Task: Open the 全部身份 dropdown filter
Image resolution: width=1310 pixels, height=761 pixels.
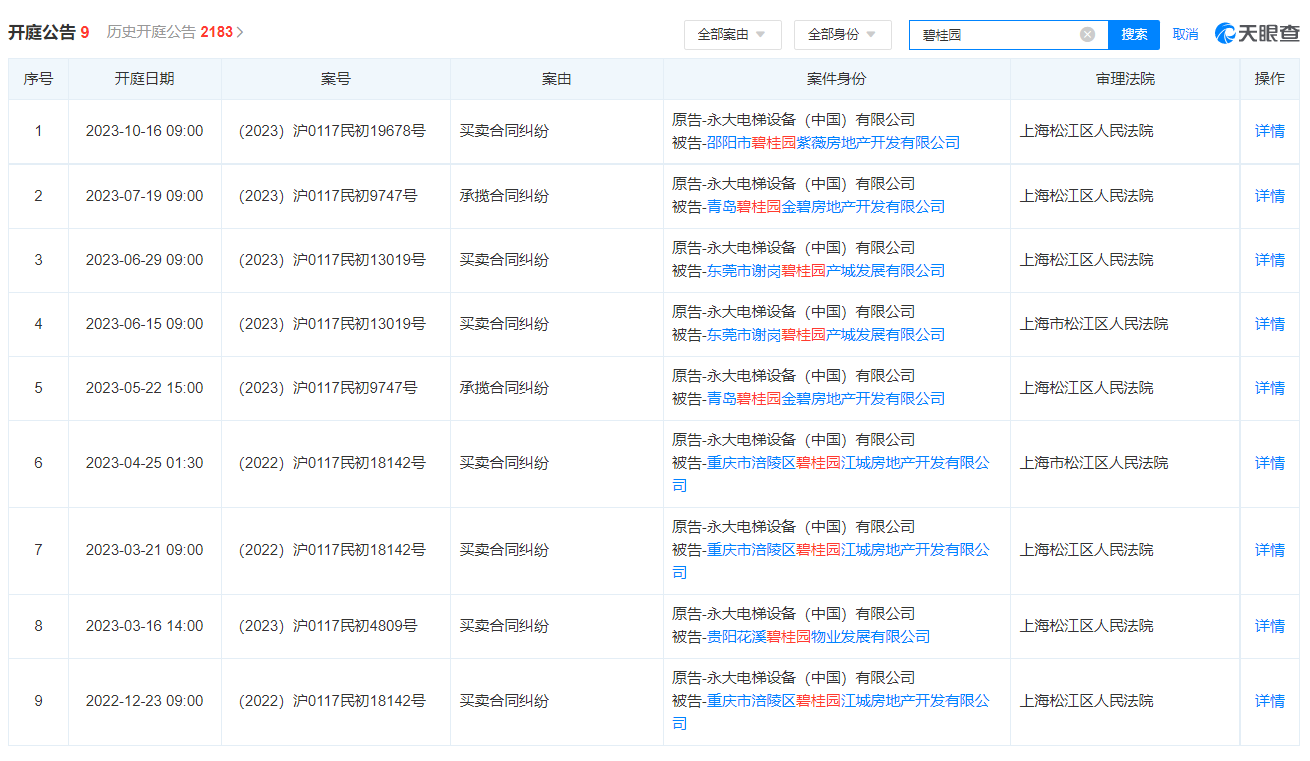Action: 842,34
